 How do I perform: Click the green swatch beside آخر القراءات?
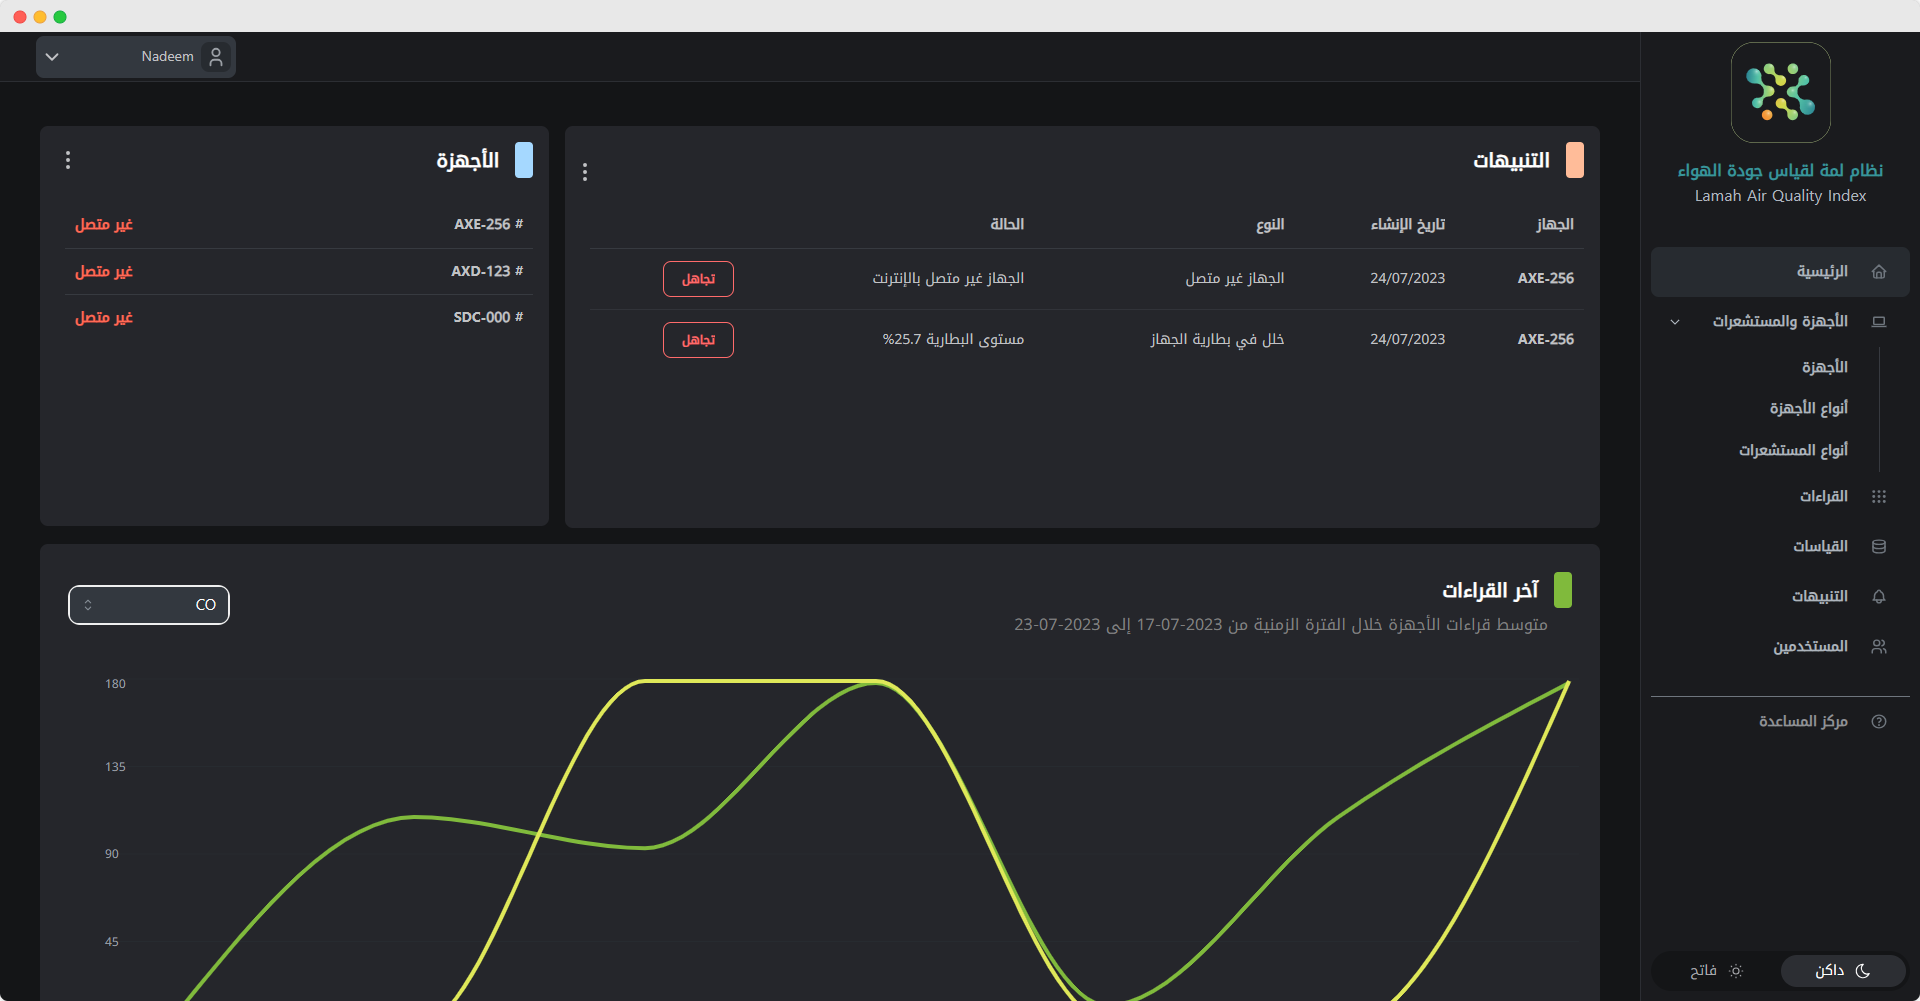[x=1563, y=590]
